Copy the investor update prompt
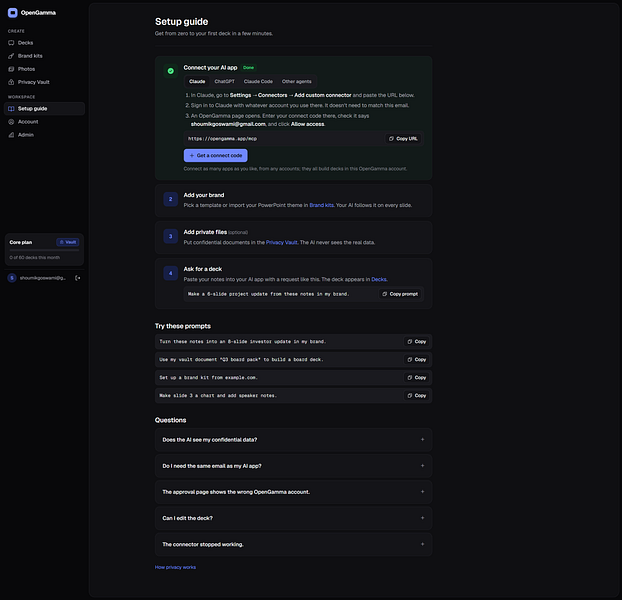This screenshot has height=600, width=622. pos(417,341)
